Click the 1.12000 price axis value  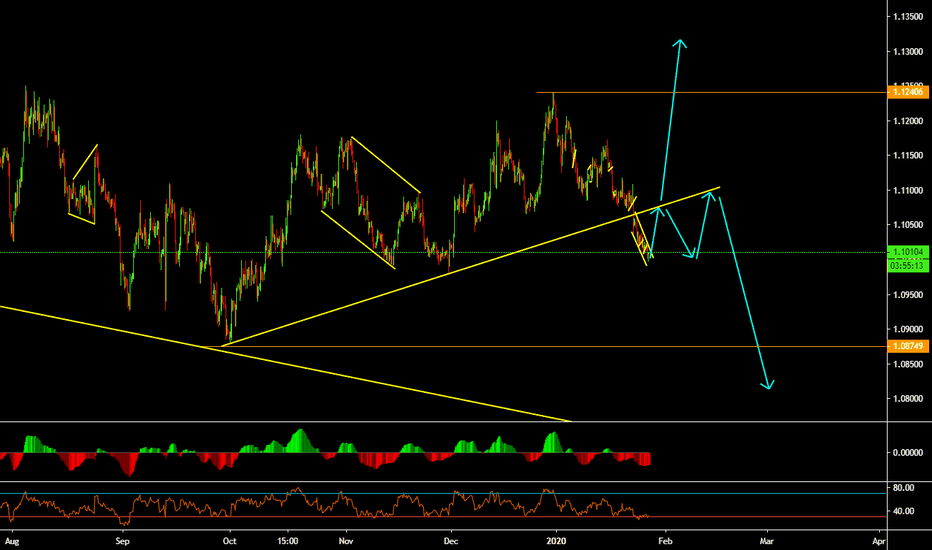click(908, 121)
